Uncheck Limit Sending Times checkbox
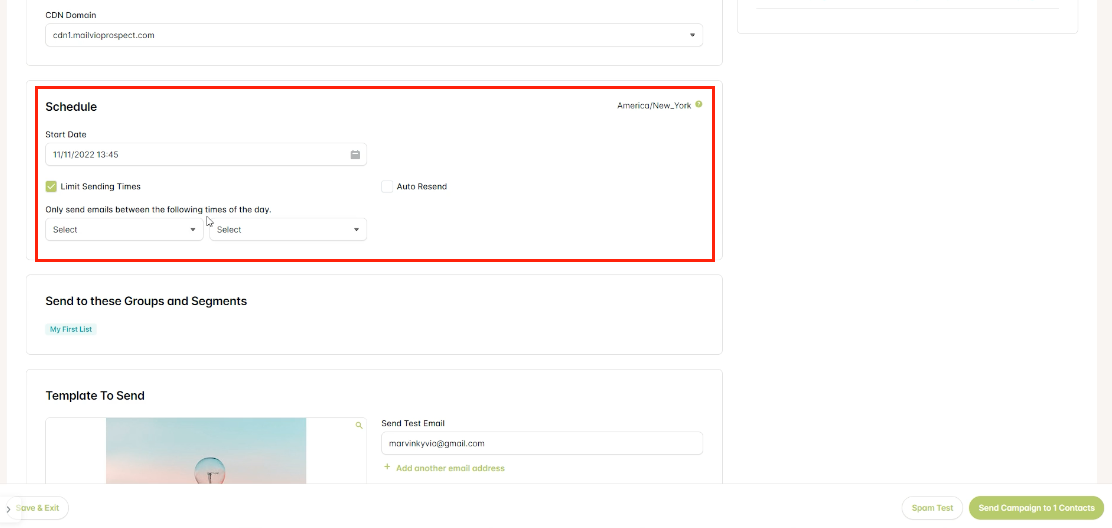 (51, 186)
